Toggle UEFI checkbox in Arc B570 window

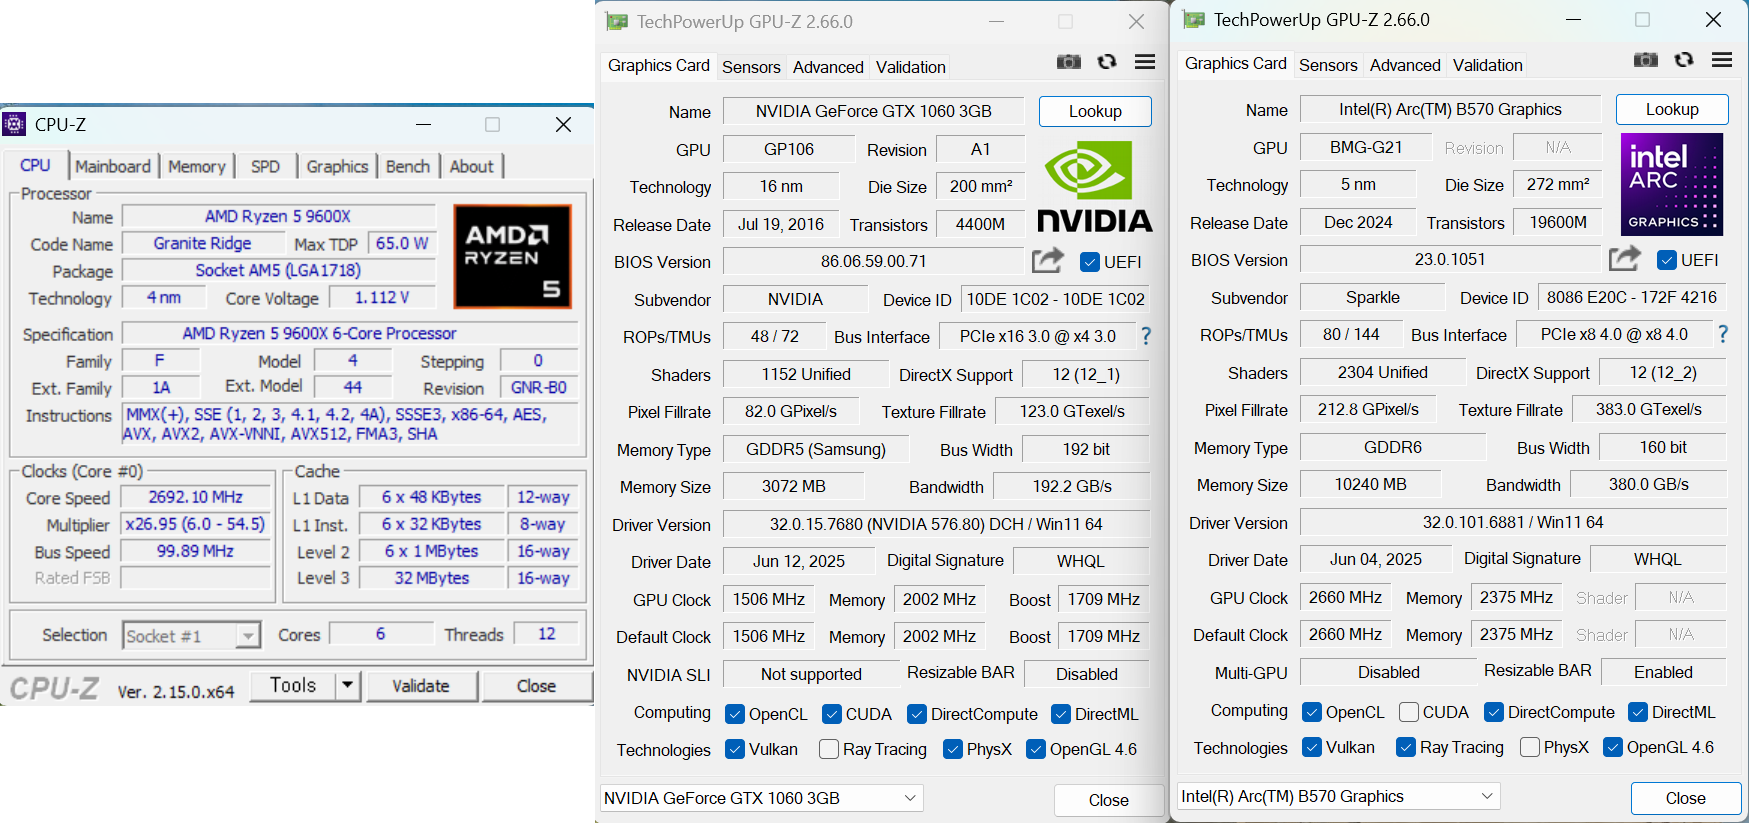click(1667, 260)
